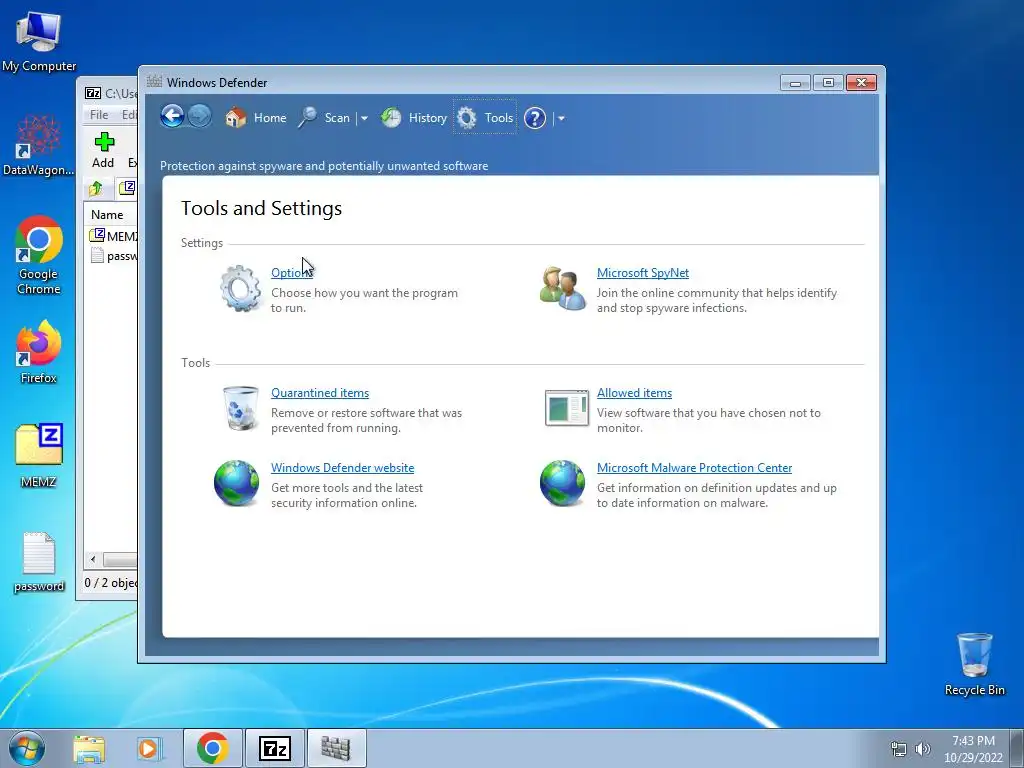Click the Forward arrow in Defender
The height and width of the screenshot is (768, 1024).
(x=200, y=117)
